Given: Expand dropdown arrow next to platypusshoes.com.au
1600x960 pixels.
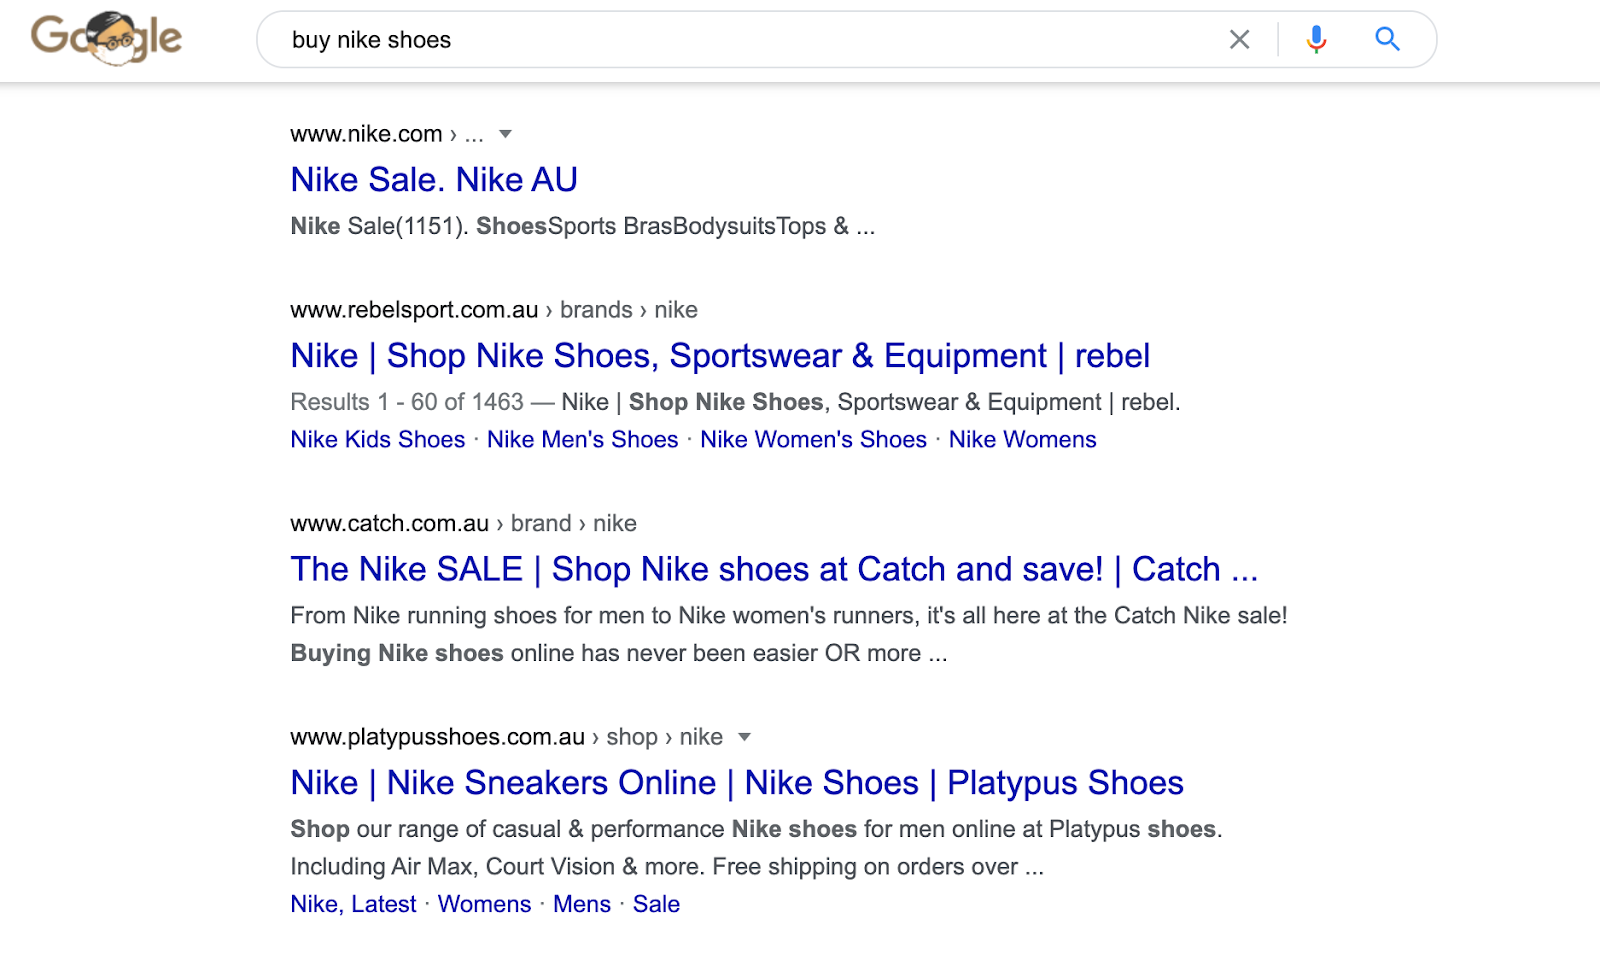Looking at the screenshot, I should pos(744,737).
